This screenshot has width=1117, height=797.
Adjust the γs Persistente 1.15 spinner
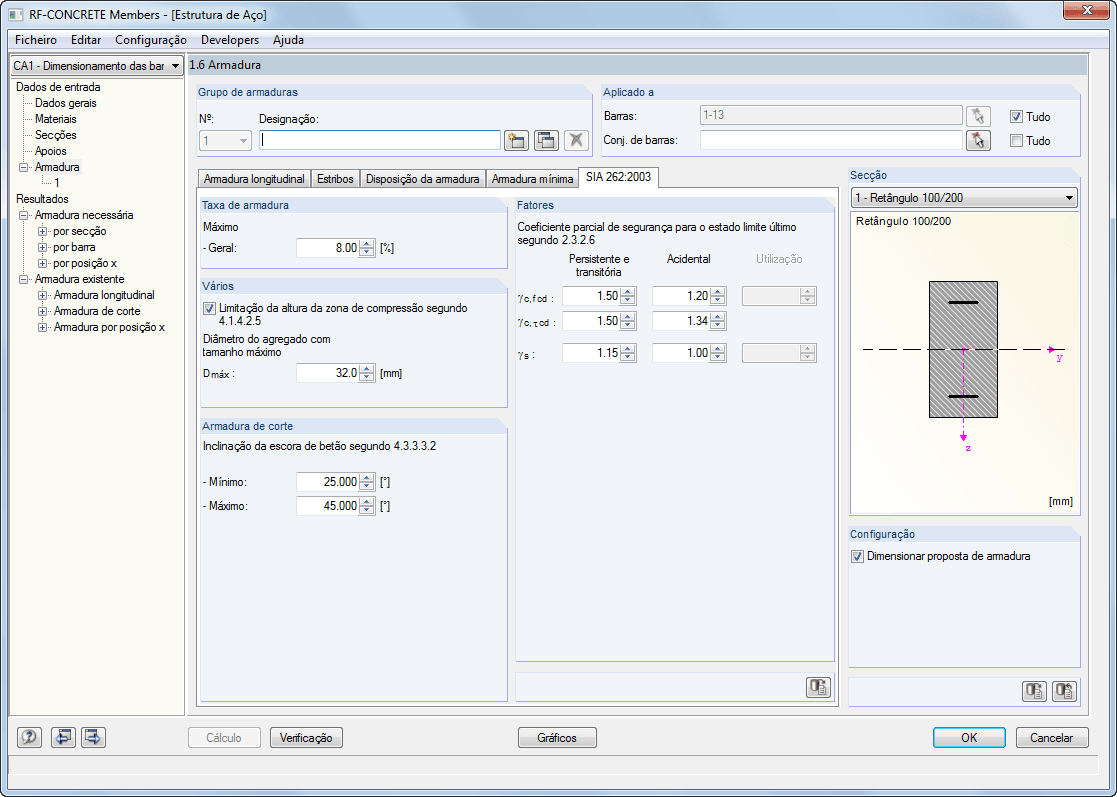click(x=628, y=353)
